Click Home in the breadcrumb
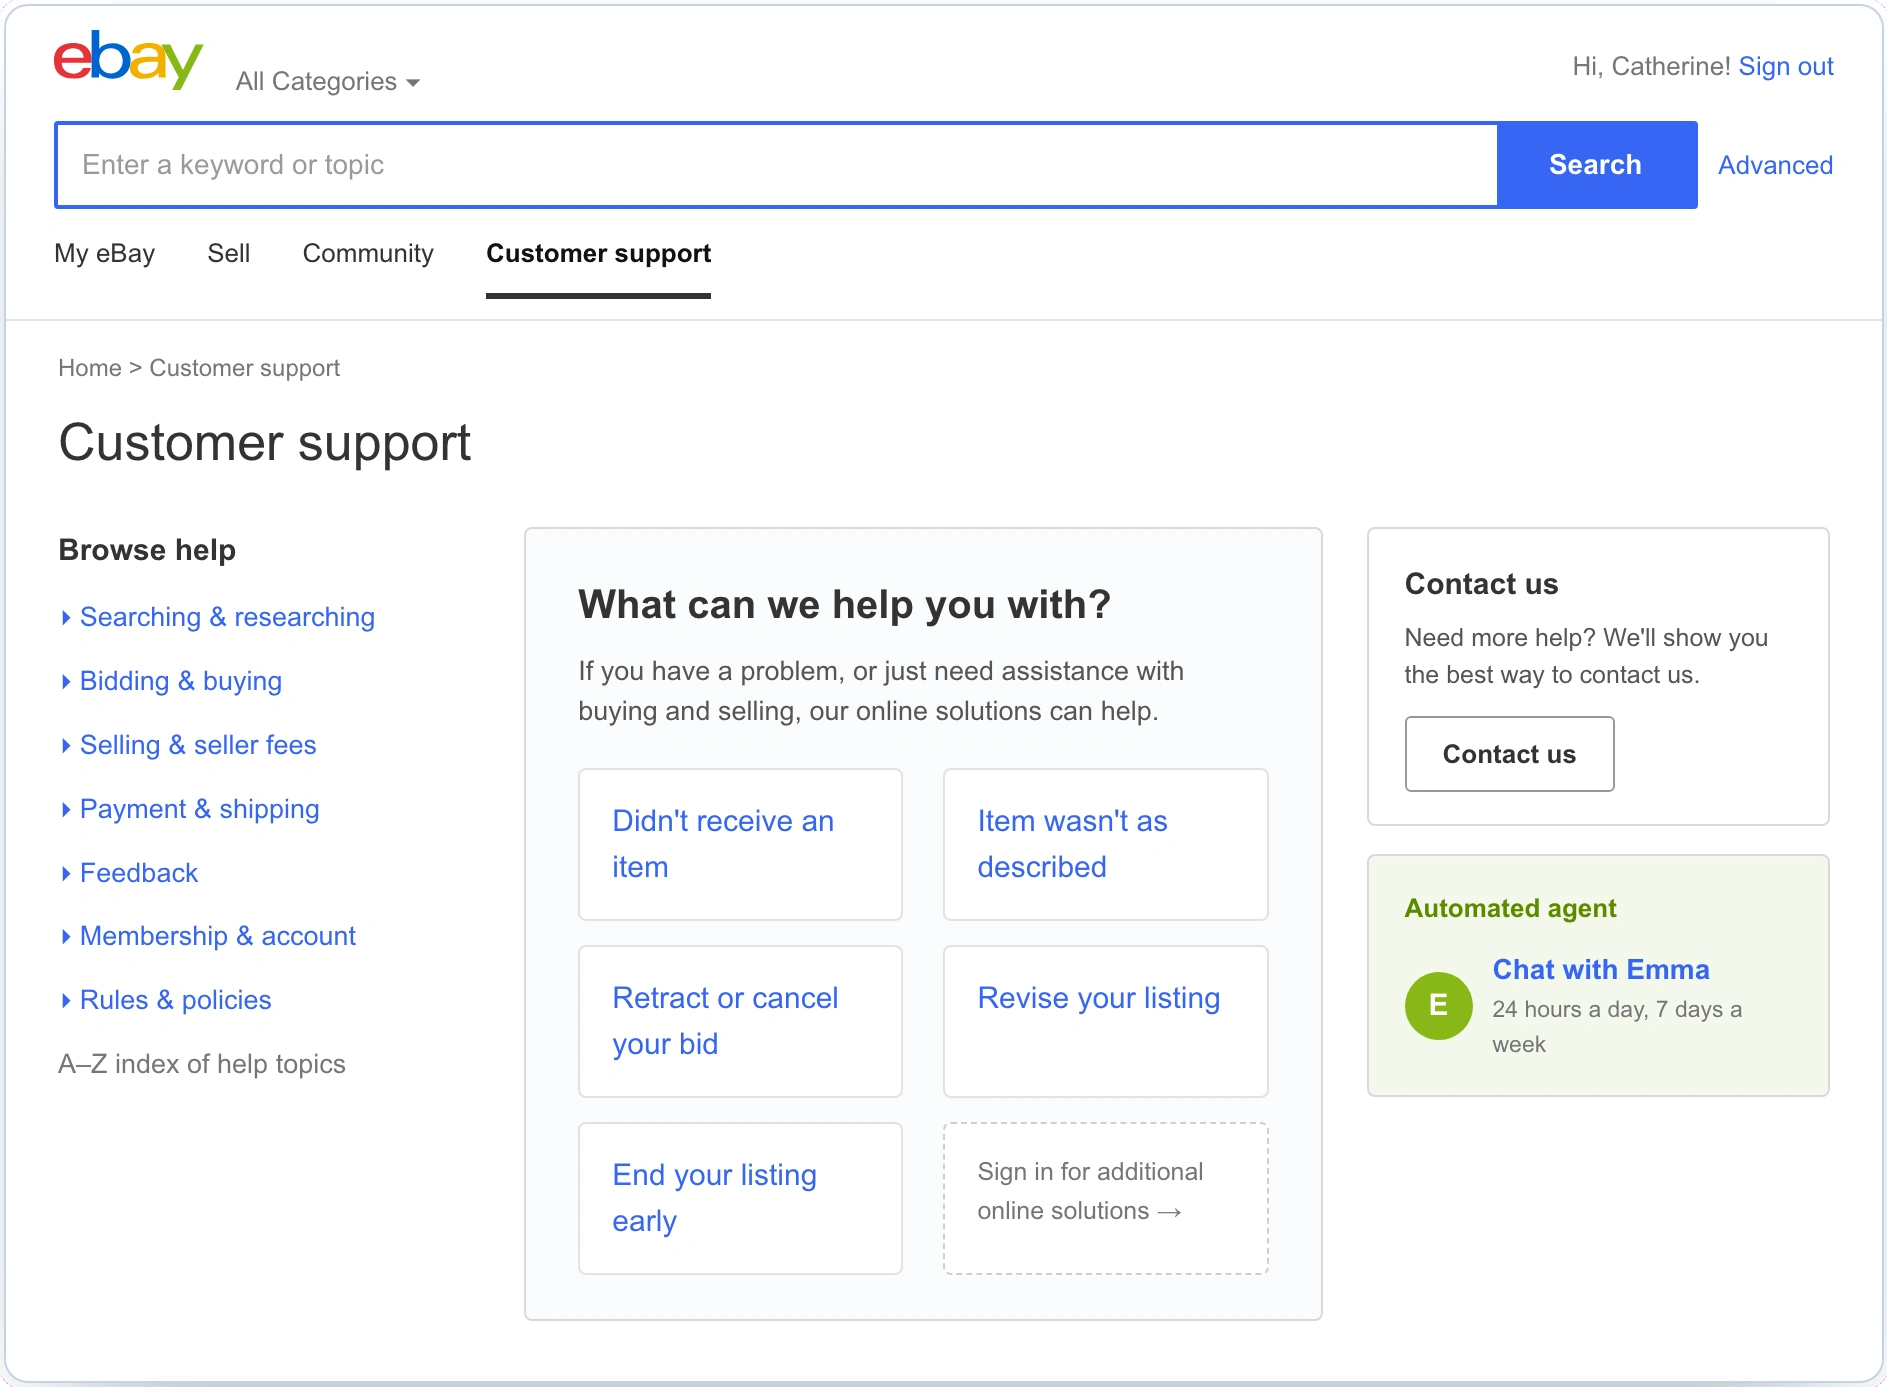This screenshot has width=1887, height=1387. [x=90, y=368]
